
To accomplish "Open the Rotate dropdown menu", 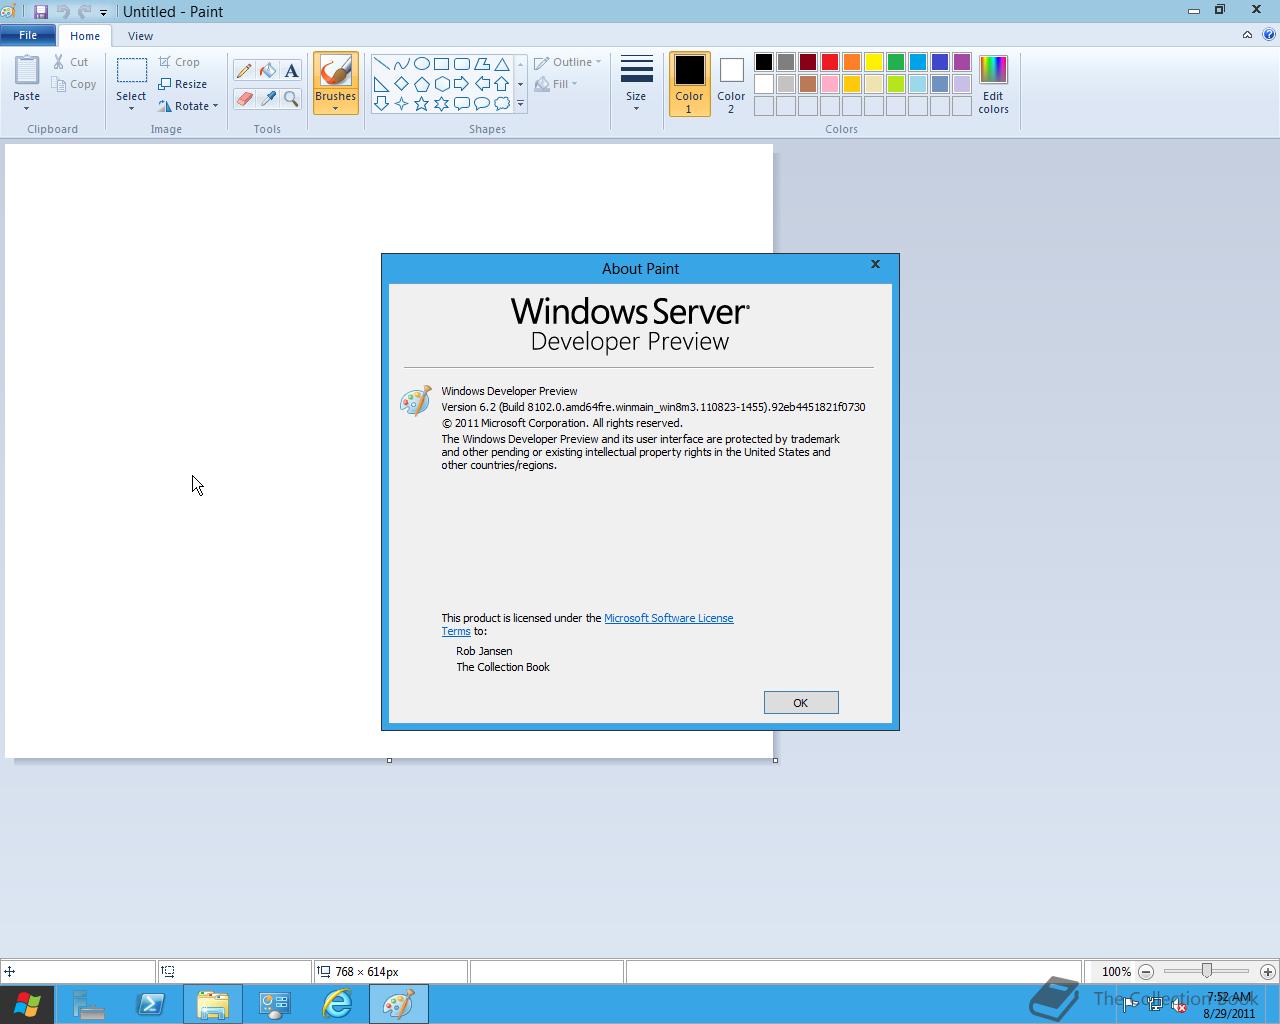I will (188, 106).
